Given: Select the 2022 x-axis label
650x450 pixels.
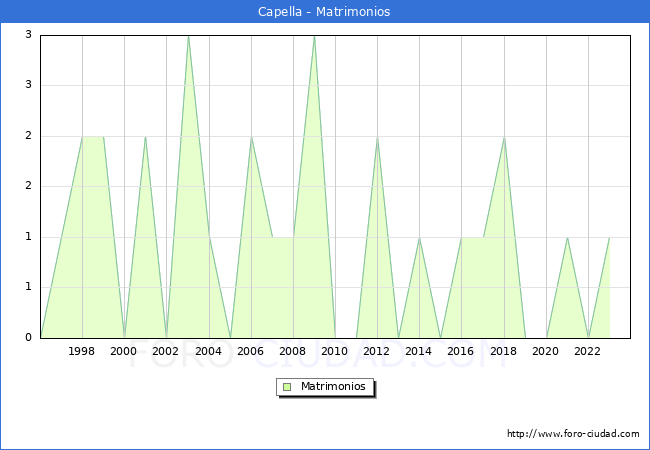Looking at the screenshot, I should coord(587,351).
